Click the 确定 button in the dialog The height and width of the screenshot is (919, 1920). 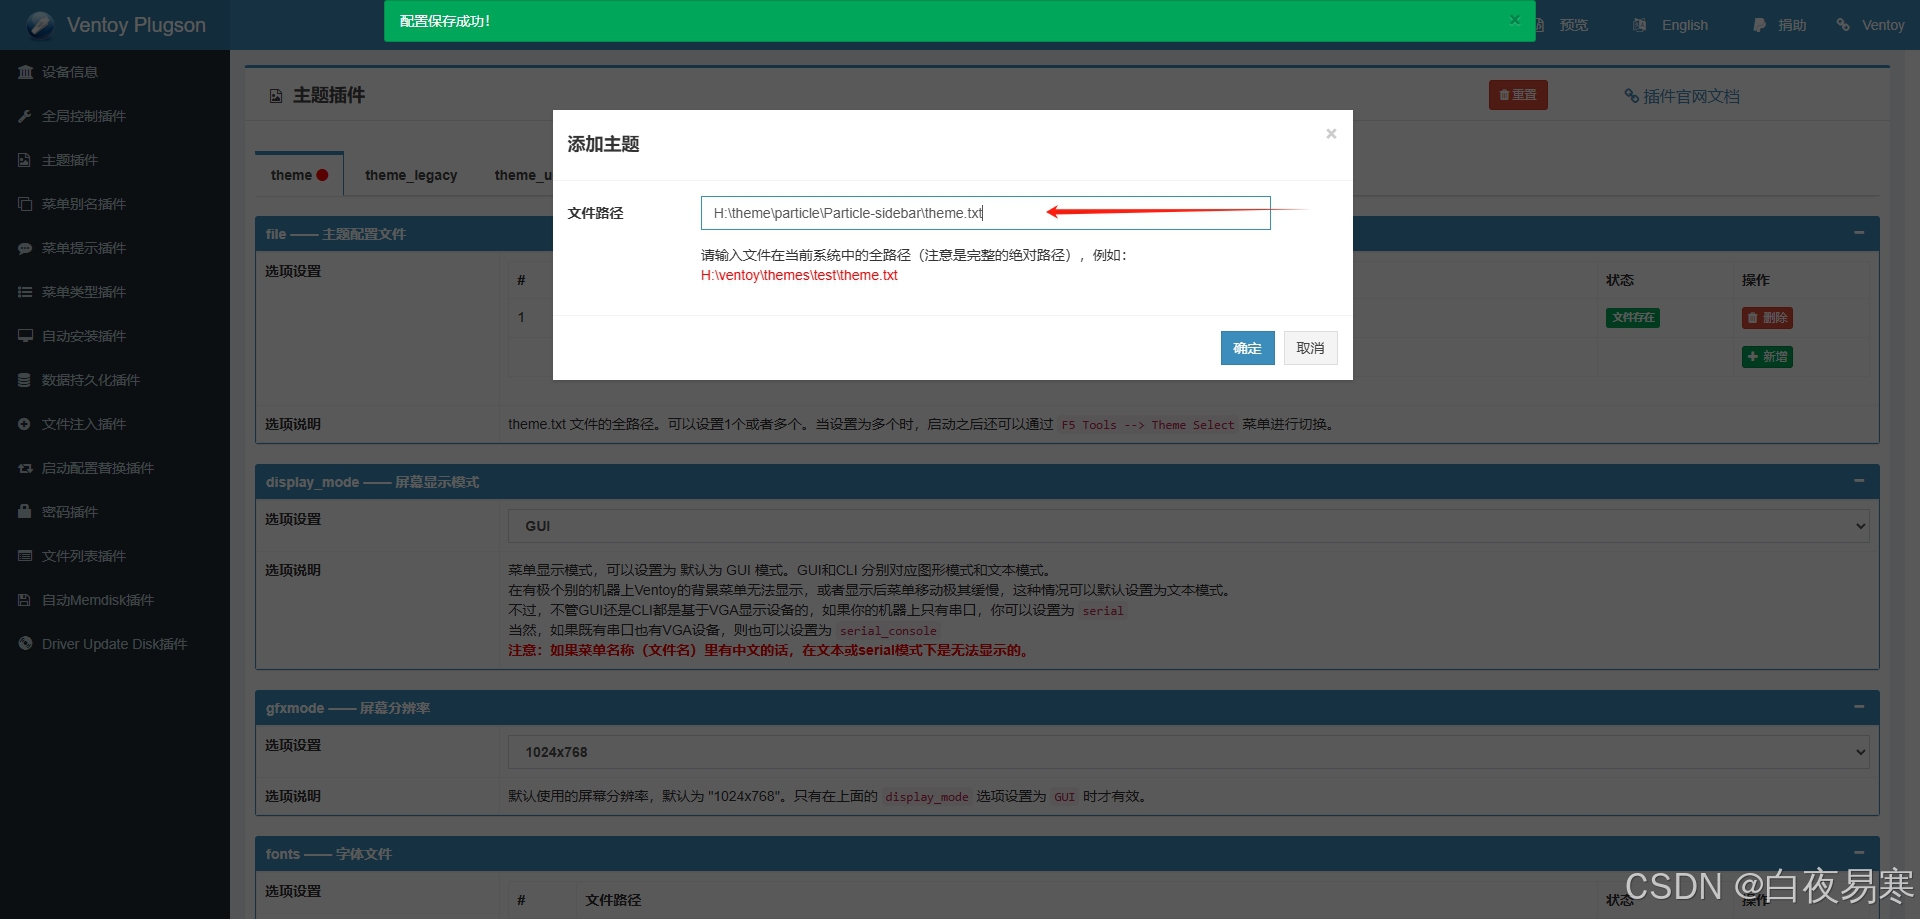click(x=1247, y=348)
